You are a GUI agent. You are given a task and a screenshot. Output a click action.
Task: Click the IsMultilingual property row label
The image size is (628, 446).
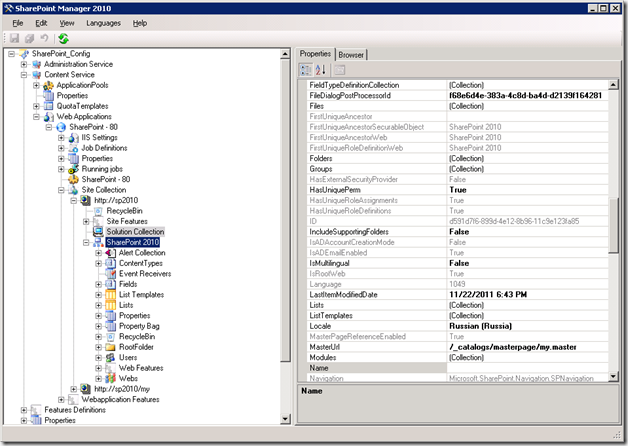tap(329, 263)
